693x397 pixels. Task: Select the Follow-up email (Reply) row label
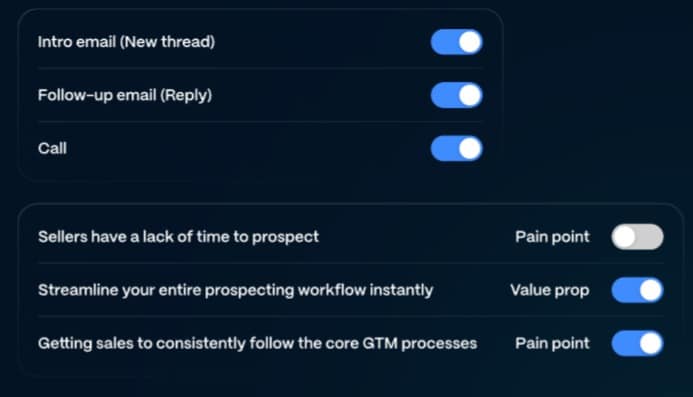tap(125, 95)
